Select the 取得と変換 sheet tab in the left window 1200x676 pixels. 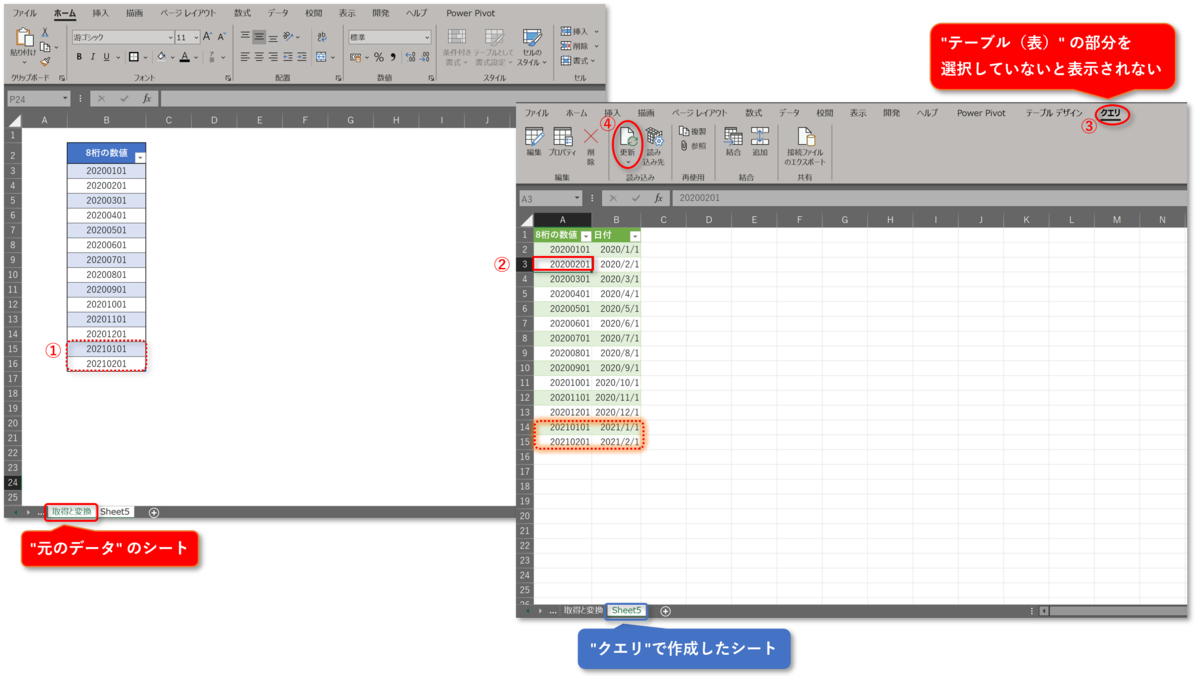[71, 512]
